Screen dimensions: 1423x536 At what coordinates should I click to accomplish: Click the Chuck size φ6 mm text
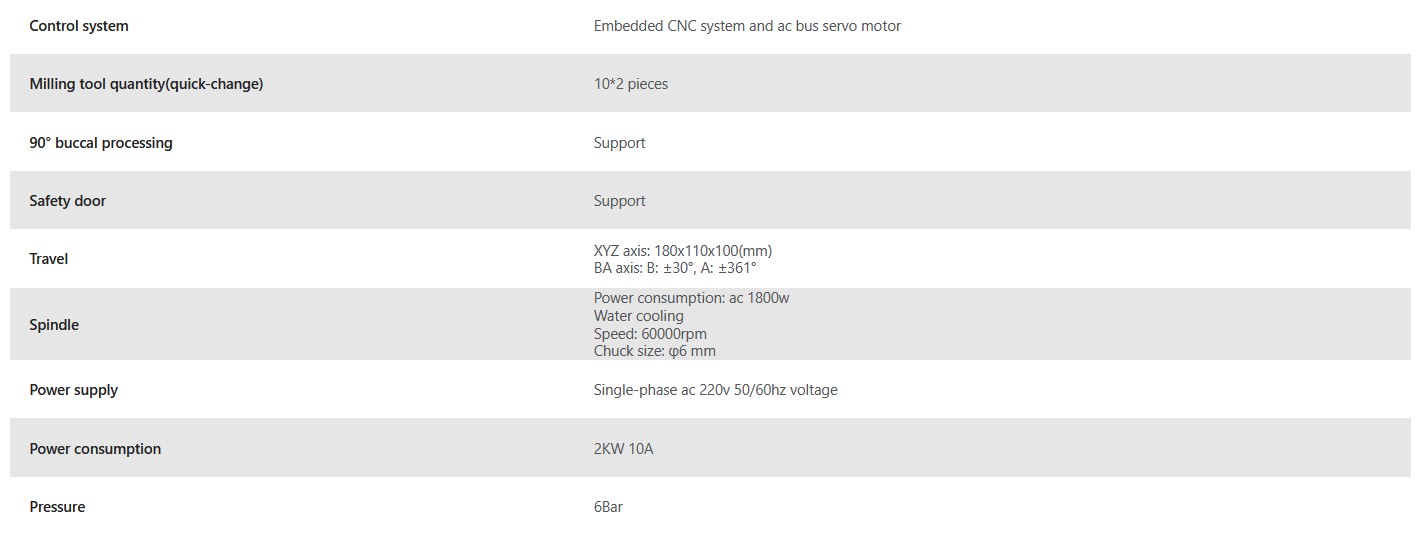click(x=654, y=351)
